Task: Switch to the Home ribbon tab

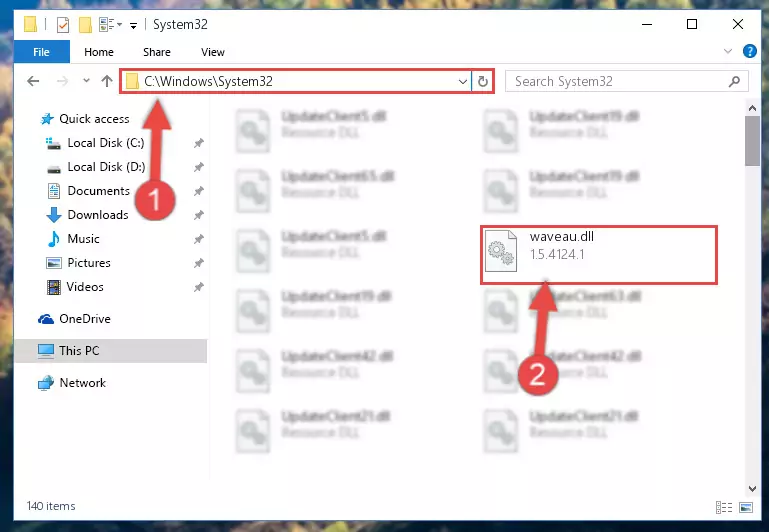Action: point(99,52)
